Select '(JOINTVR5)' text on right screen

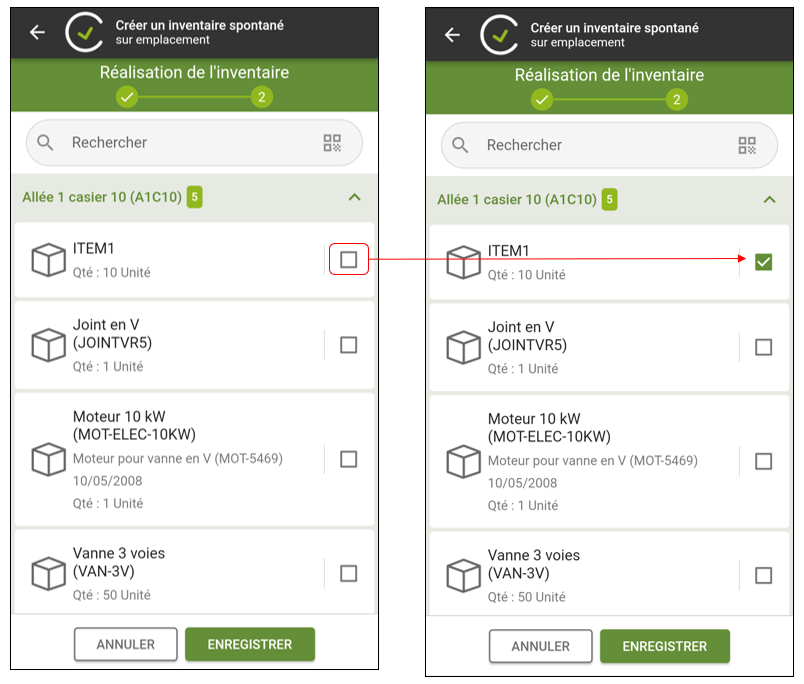(527, 345)
